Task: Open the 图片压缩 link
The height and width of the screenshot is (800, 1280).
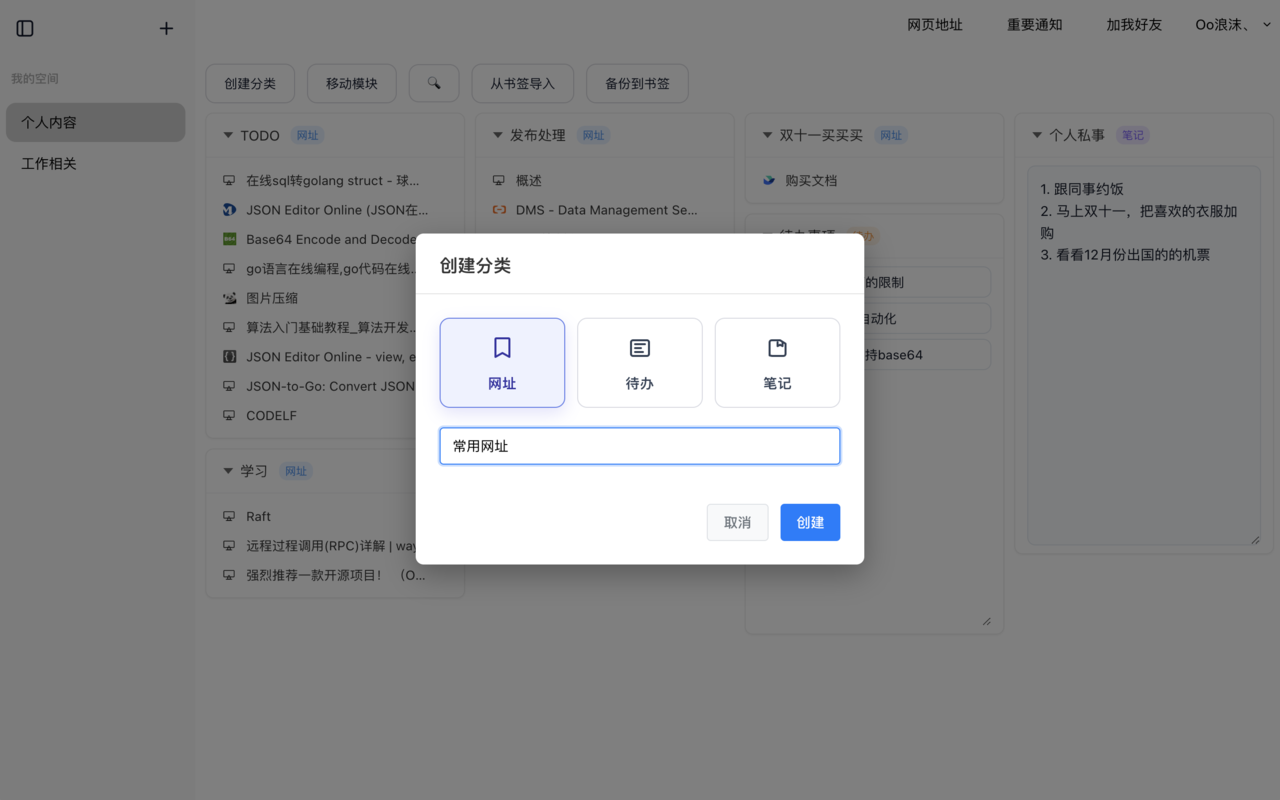Action: [x=272, y=298]
